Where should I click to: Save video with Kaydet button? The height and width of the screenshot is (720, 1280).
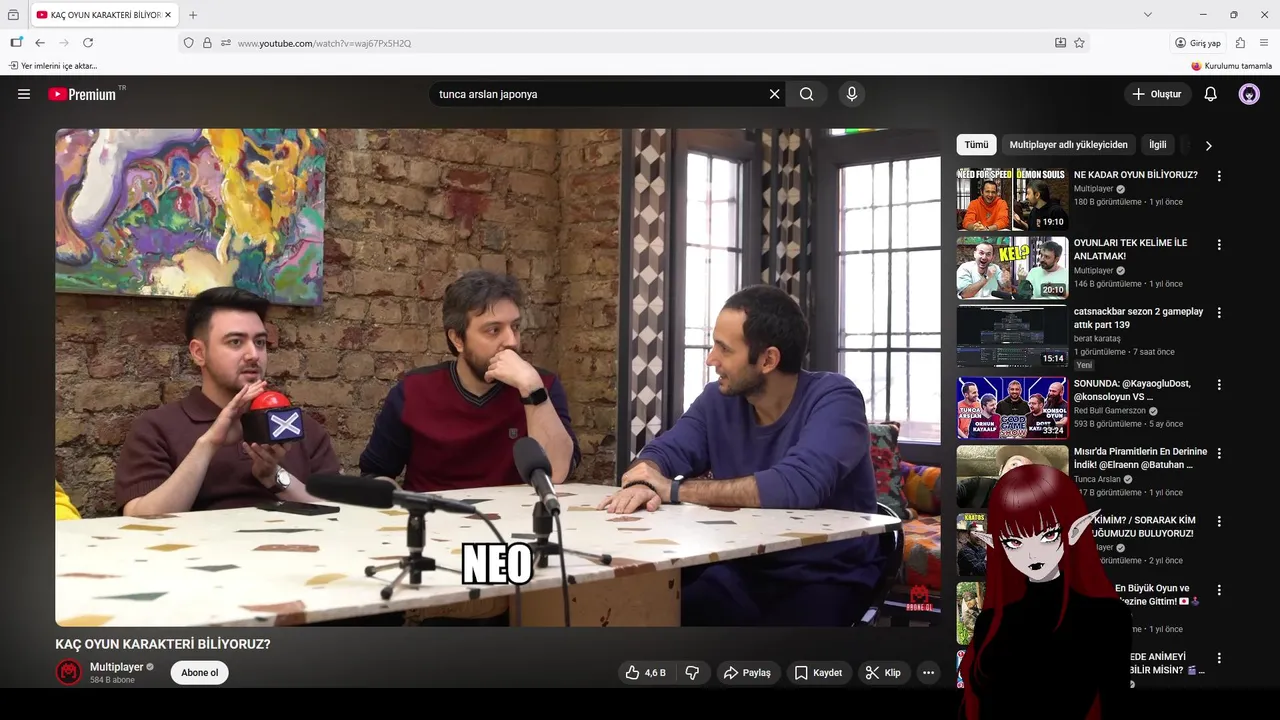click(x=819, y=673)
